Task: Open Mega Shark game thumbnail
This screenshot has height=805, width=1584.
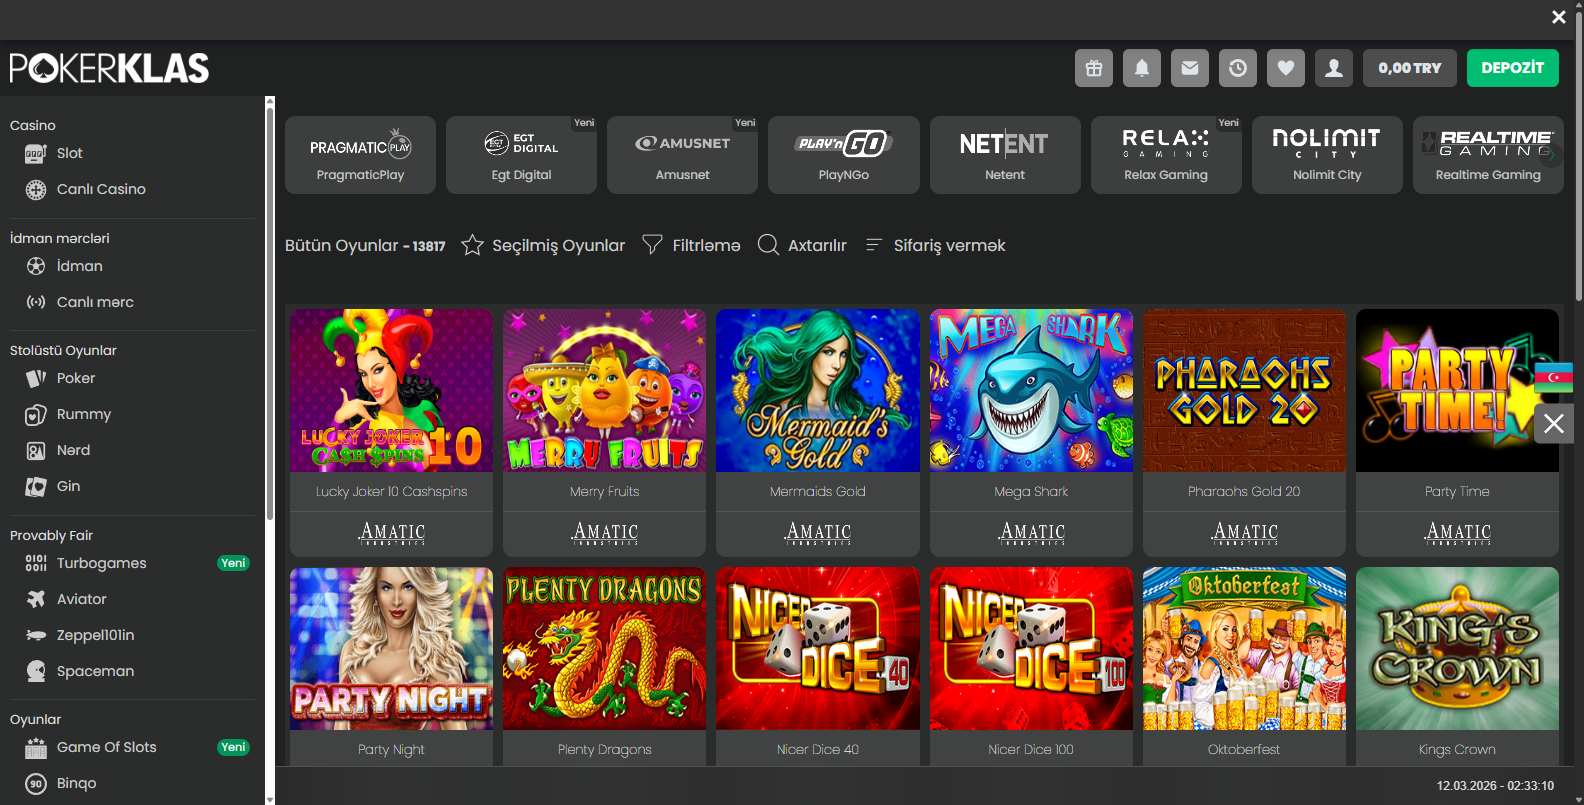Action: 1031,390
